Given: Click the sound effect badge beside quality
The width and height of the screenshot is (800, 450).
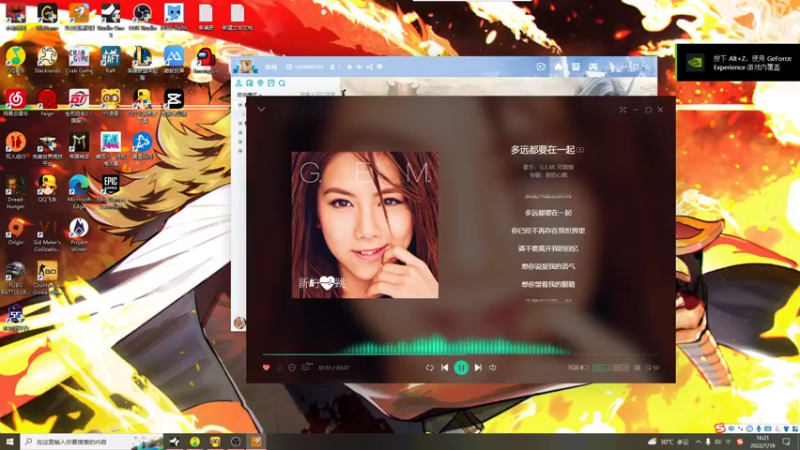Looking at the screenshot, I should click(620, 367).
